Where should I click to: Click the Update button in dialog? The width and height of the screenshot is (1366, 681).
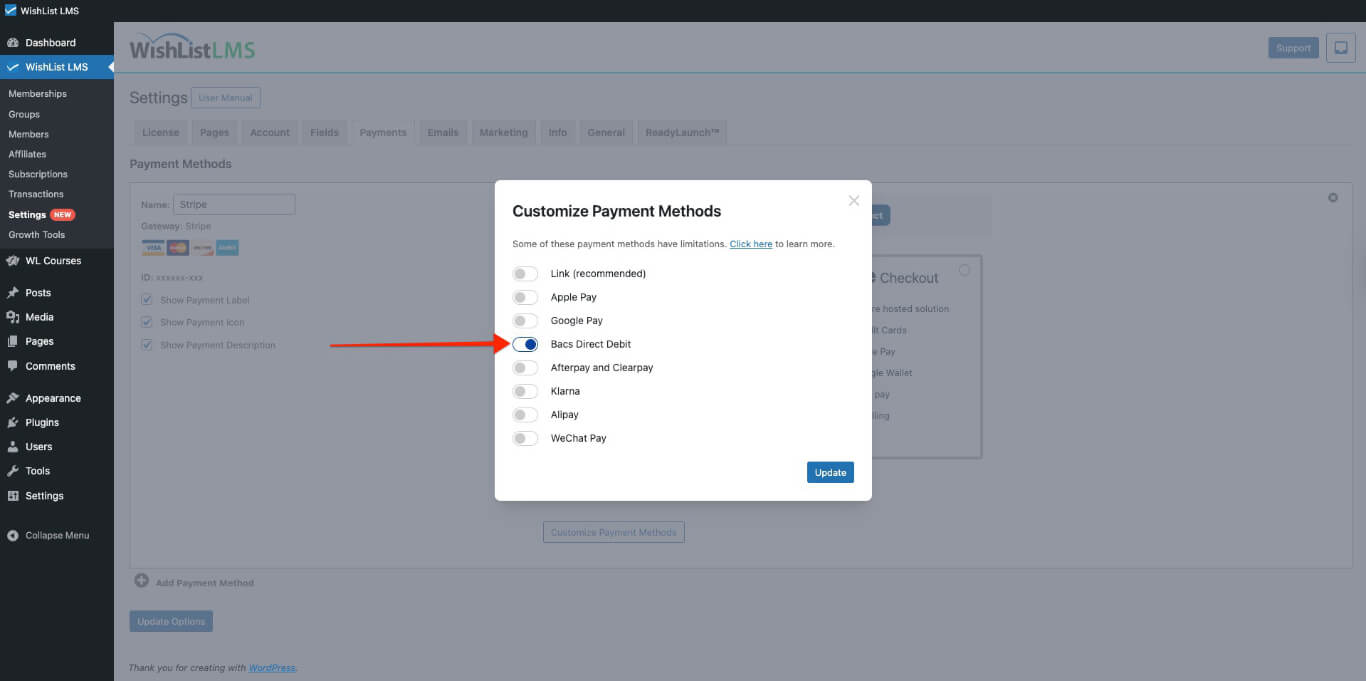(x=830, y=472)
